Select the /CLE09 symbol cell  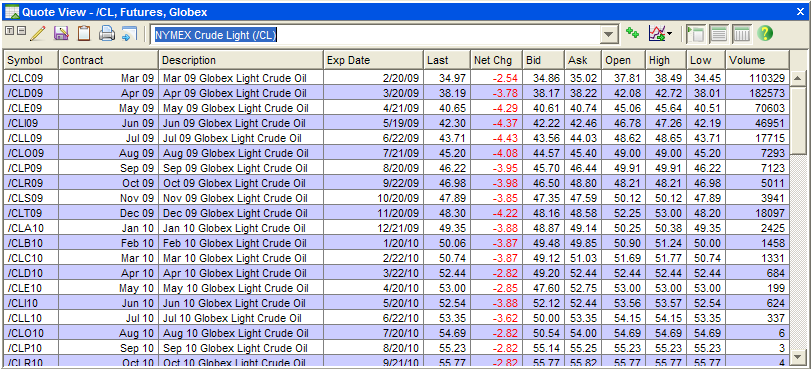31,108
